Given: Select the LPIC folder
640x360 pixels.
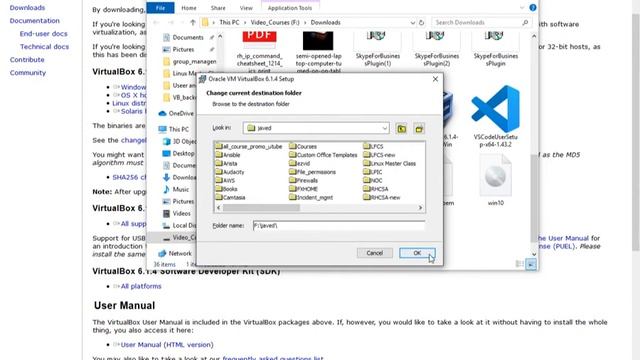Looking at the screenshot, I should click(x=373, y=172).
